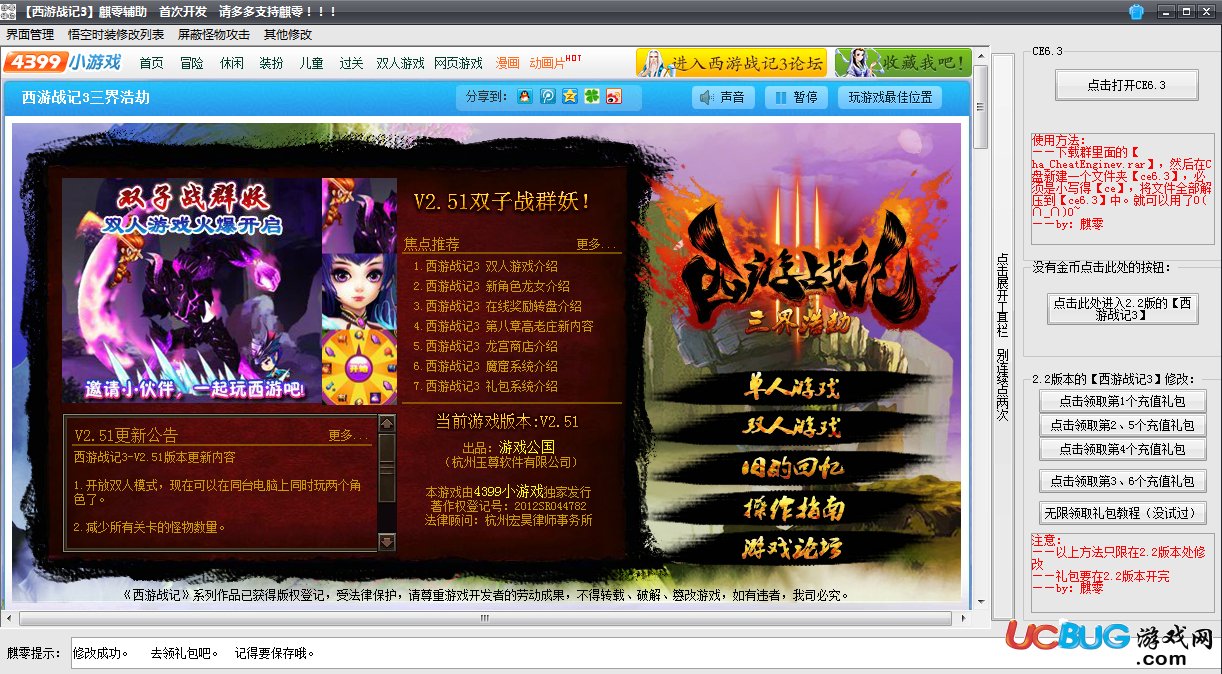Open the 过关 game category

click(351, 63)
